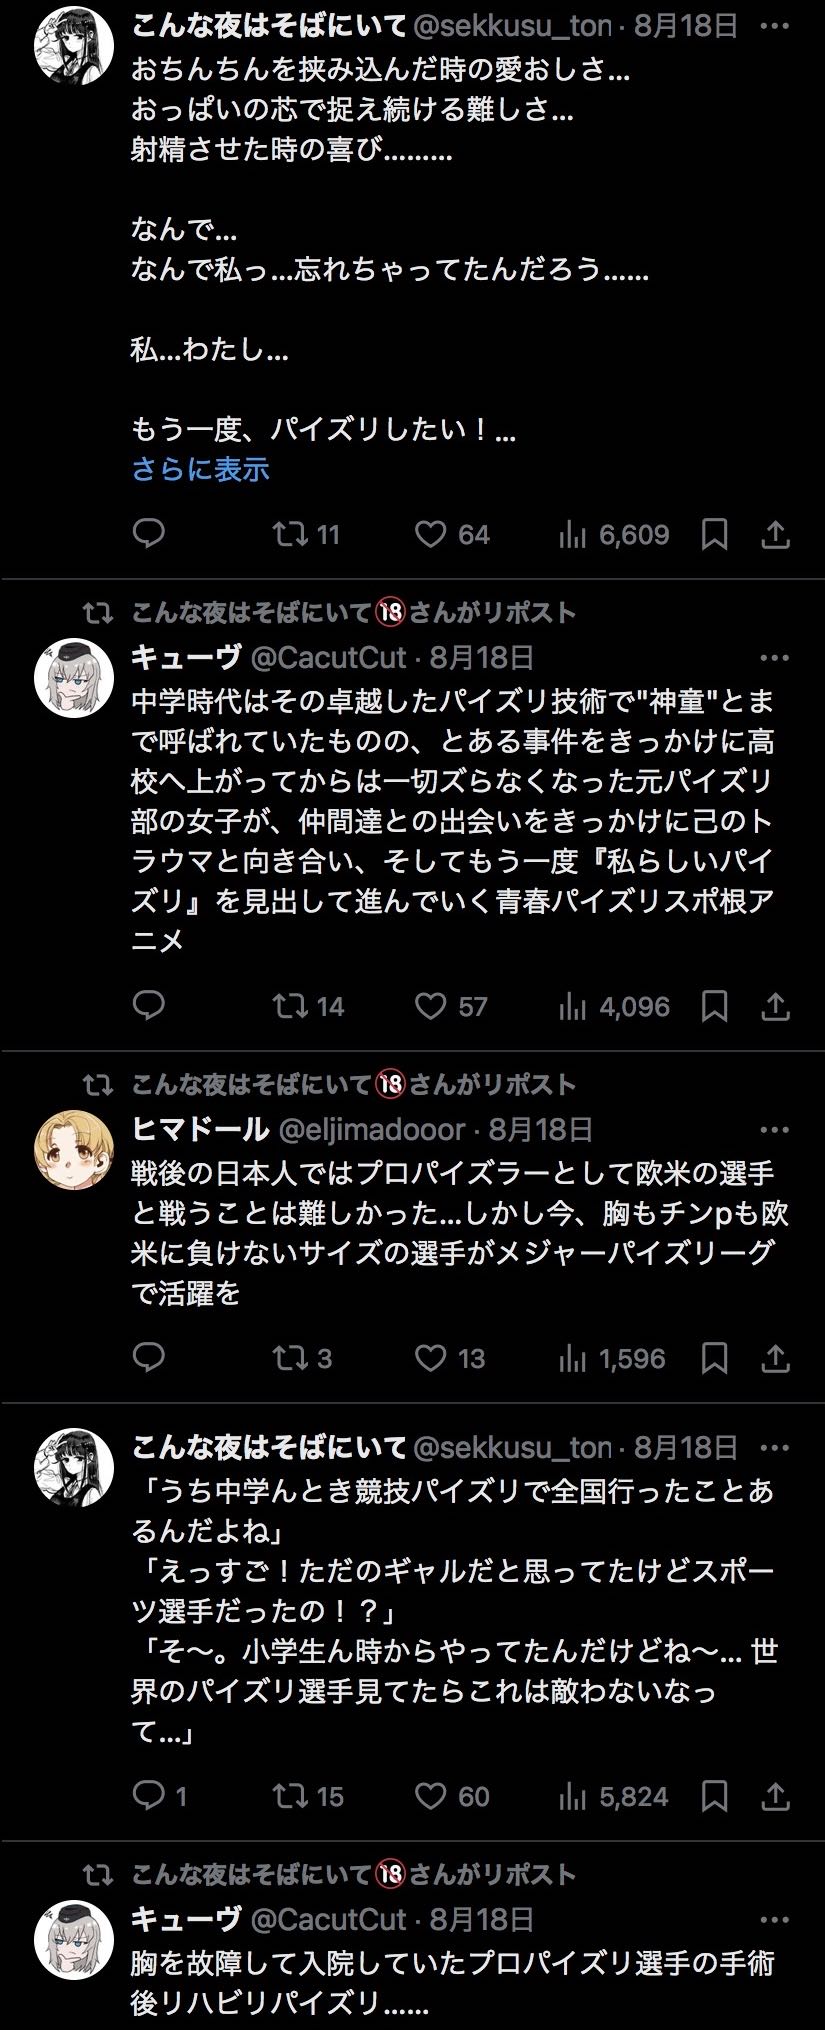Open more options on the 60-like tweet
The width and height of the screenshot is (825, 2030).
pyautogui.click(x=775, y=1447)
